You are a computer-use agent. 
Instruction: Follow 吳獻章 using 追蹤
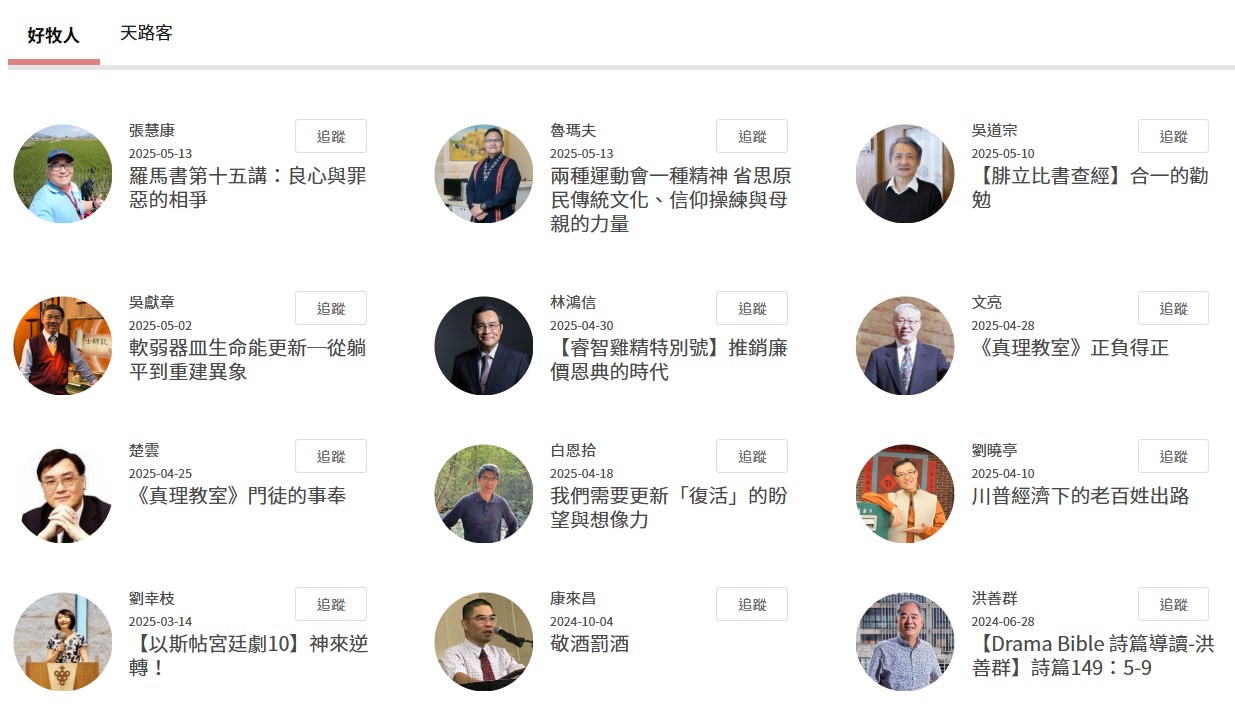(331, 308)
